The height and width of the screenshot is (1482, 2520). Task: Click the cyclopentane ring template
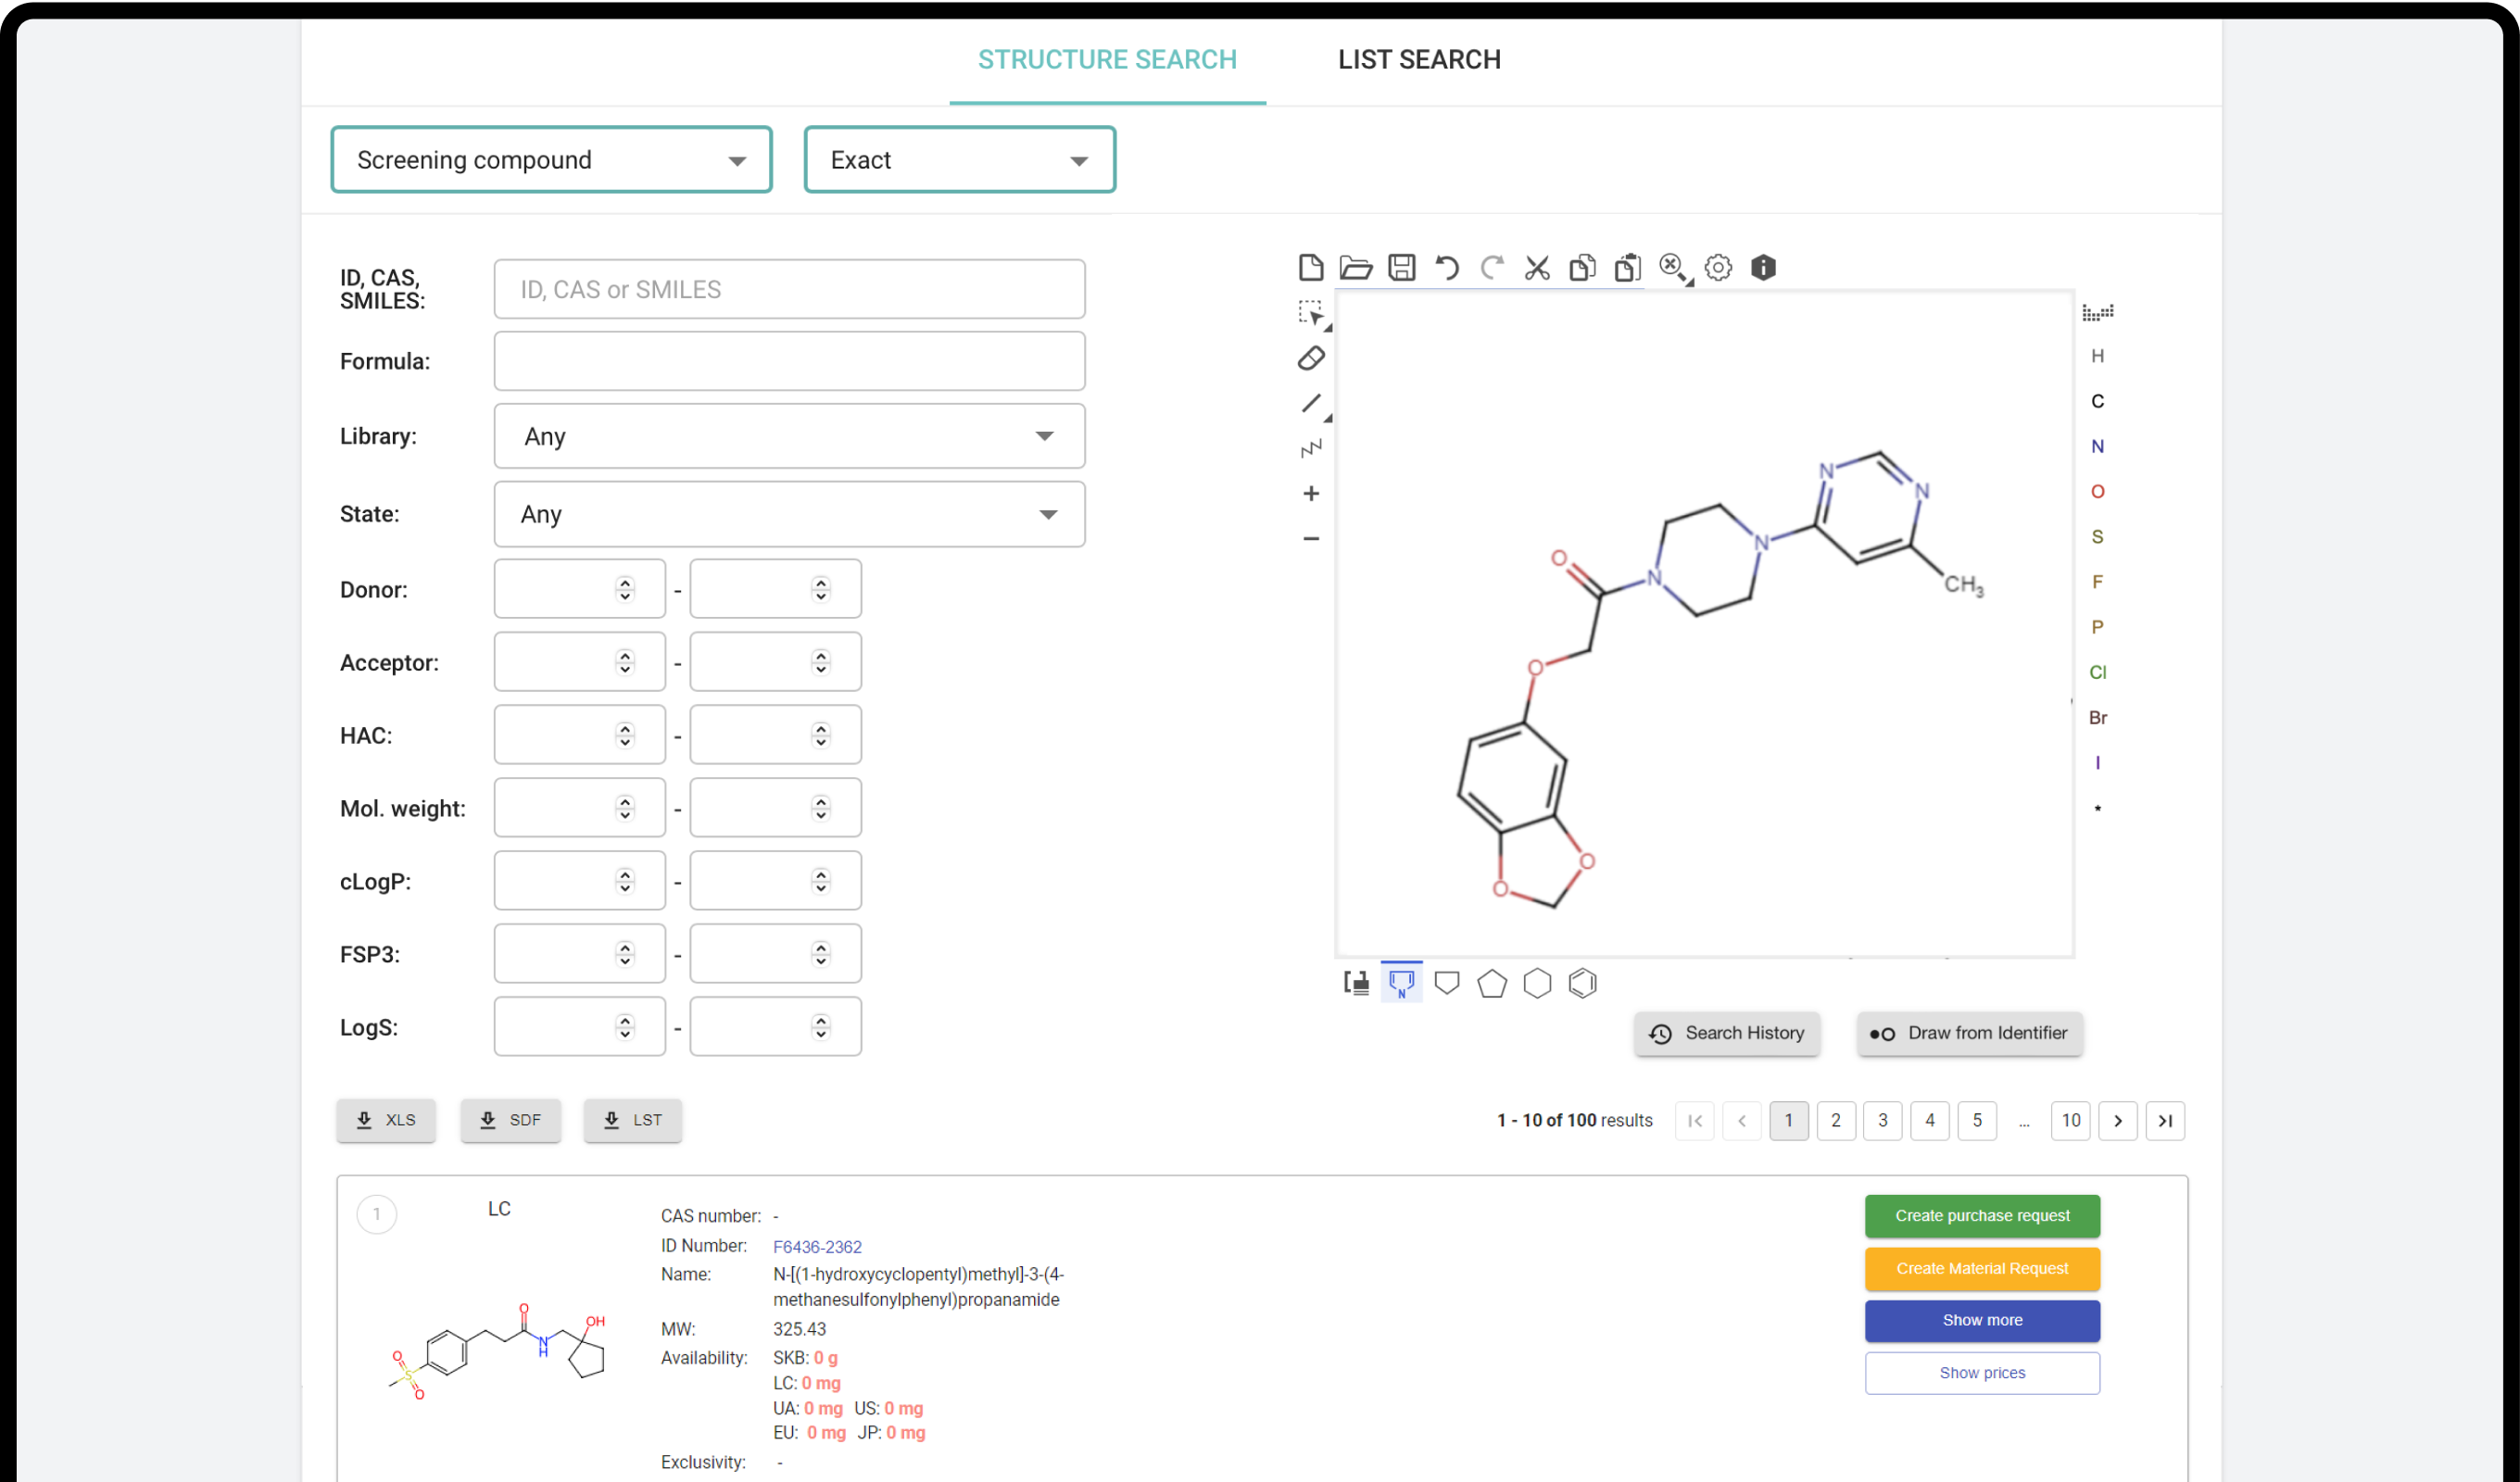click(x=1491, y=983)
